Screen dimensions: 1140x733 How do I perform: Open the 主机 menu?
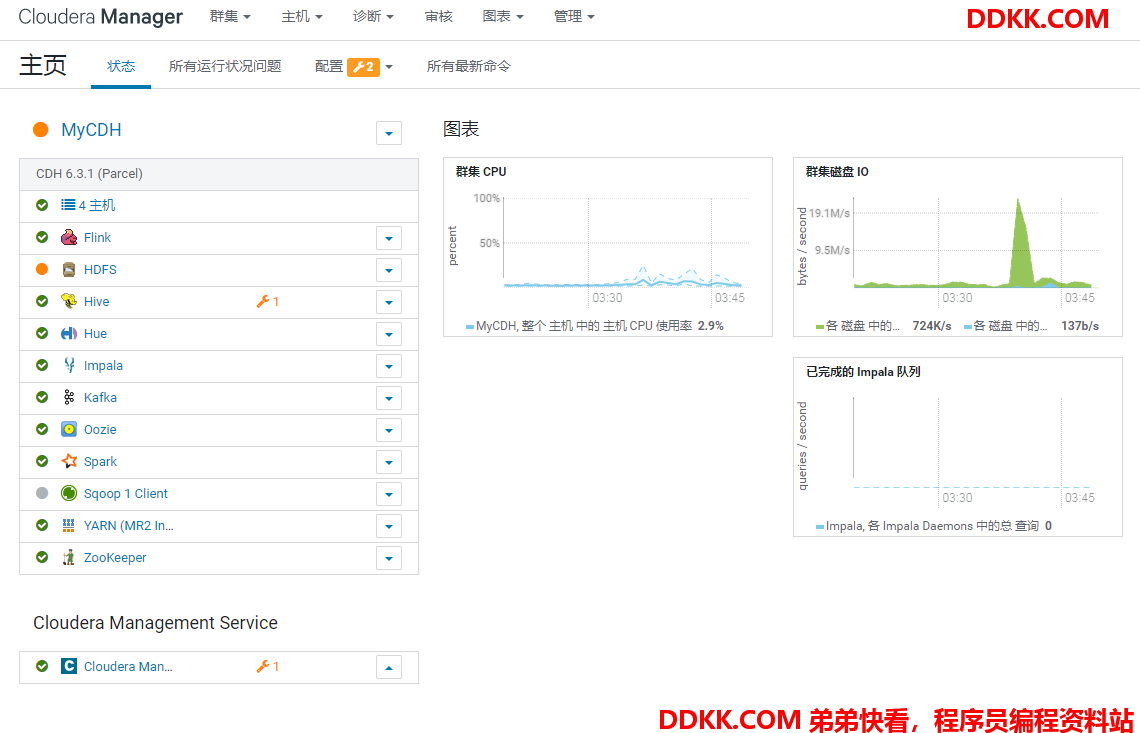click(x=302, y=16)
